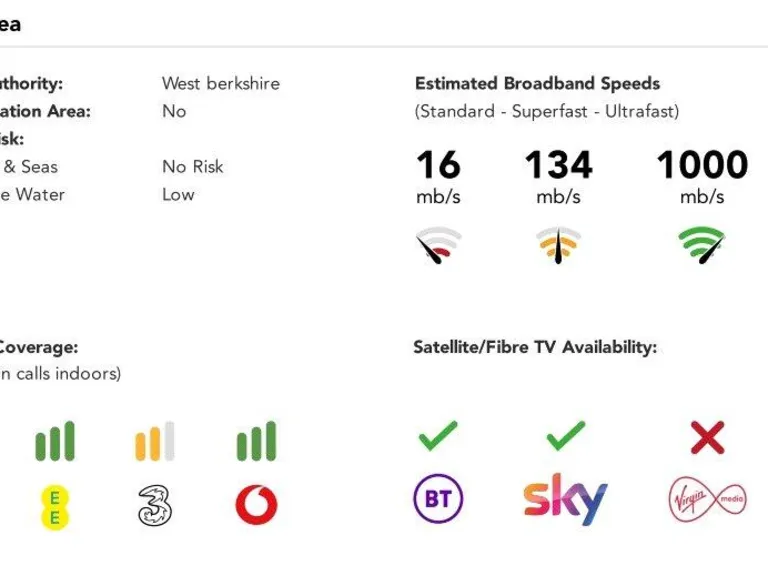Click the EE green signal bars
The height and width of the screenshot is (576, 768).
55,442
